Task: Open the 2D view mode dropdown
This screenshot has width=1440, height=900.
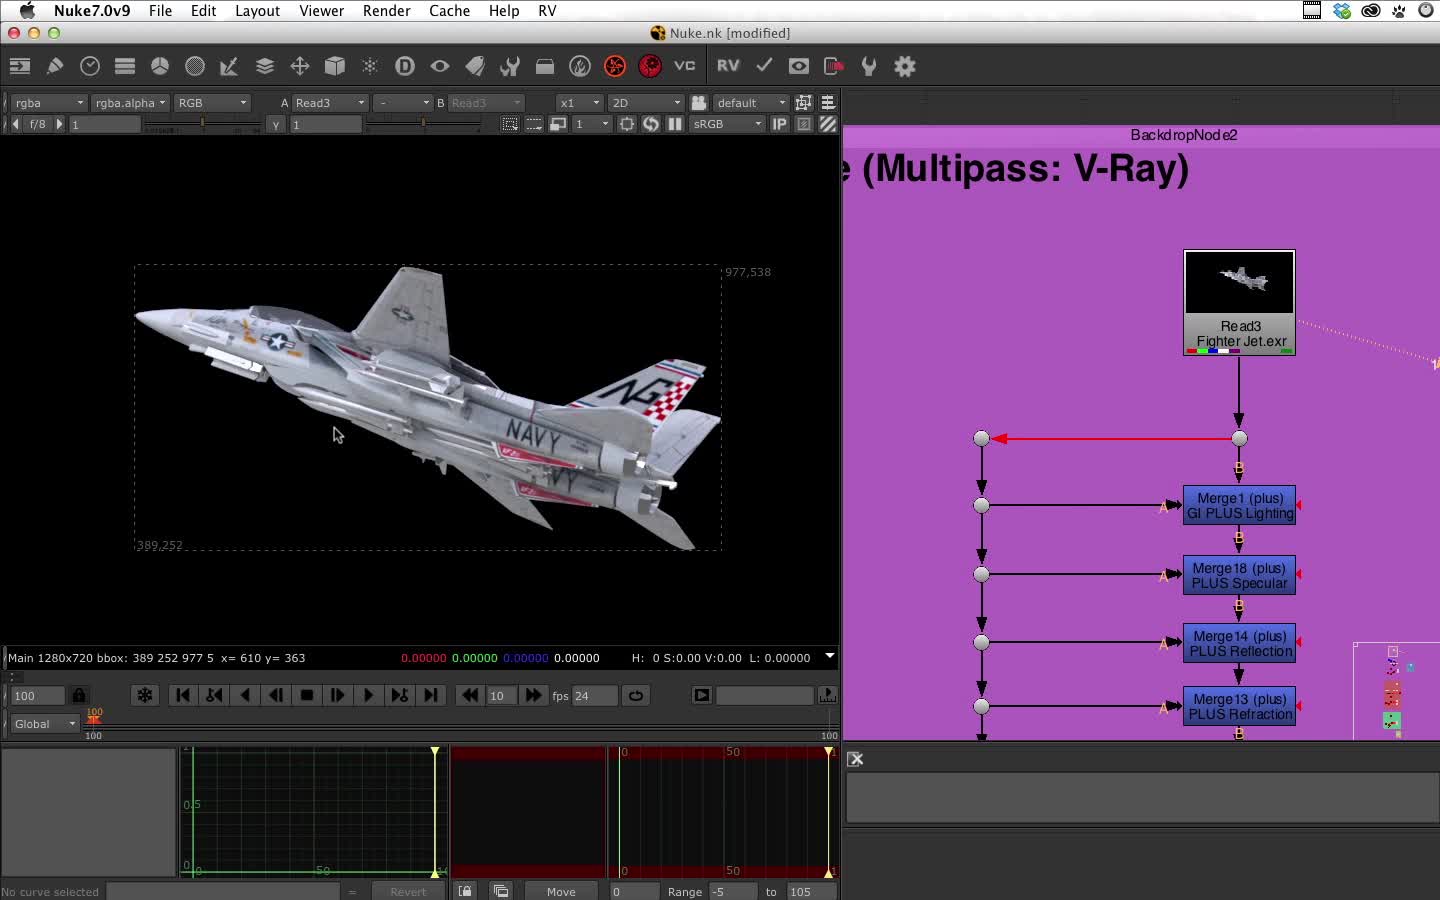Action: [646, 103]
